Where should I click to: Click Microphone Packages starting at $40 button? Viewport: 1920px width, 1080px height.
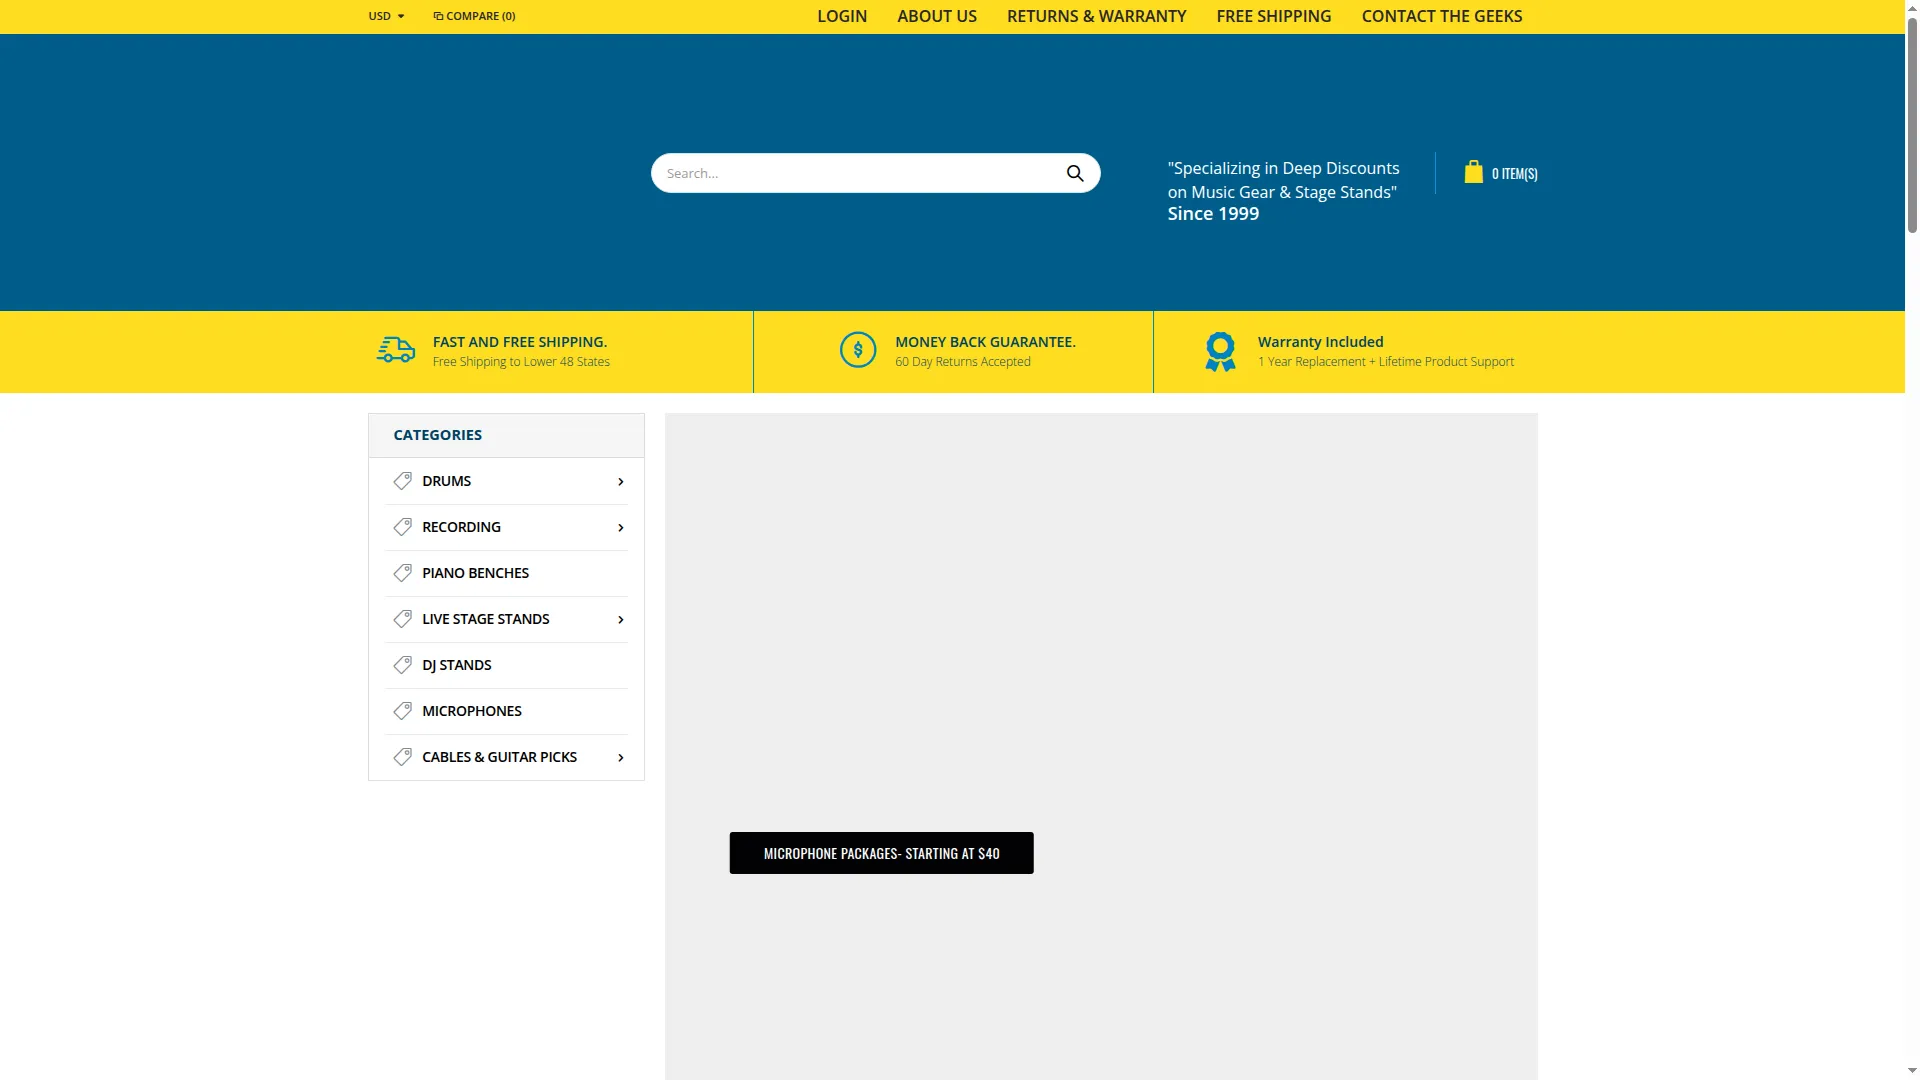pyautogui.click(x=881, y=853)
